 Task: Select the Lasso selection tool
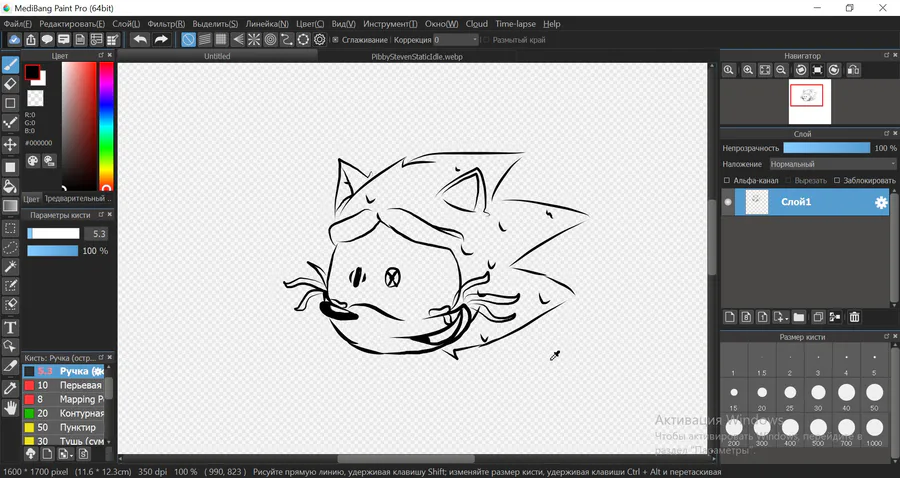pyautogui.click(x=10, y=247)
